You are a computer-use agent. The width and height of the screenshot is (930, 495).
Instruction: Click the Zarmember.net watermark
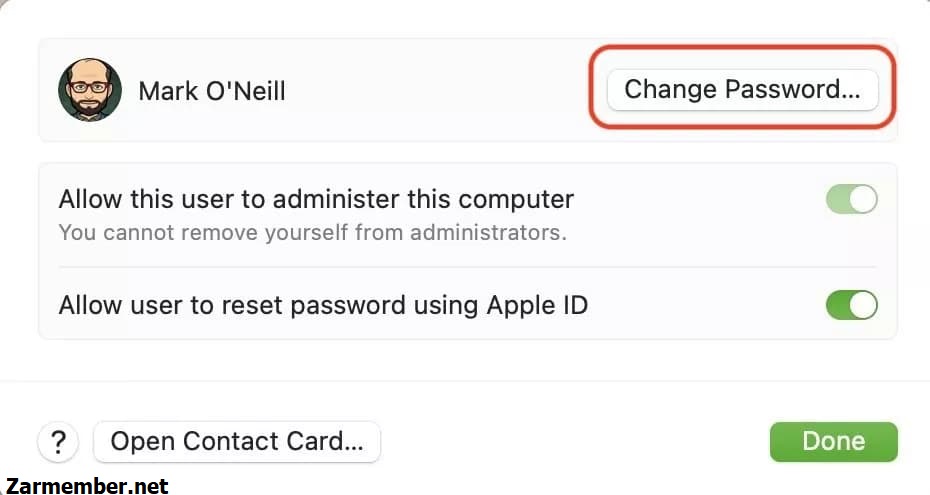pos(87,486)
